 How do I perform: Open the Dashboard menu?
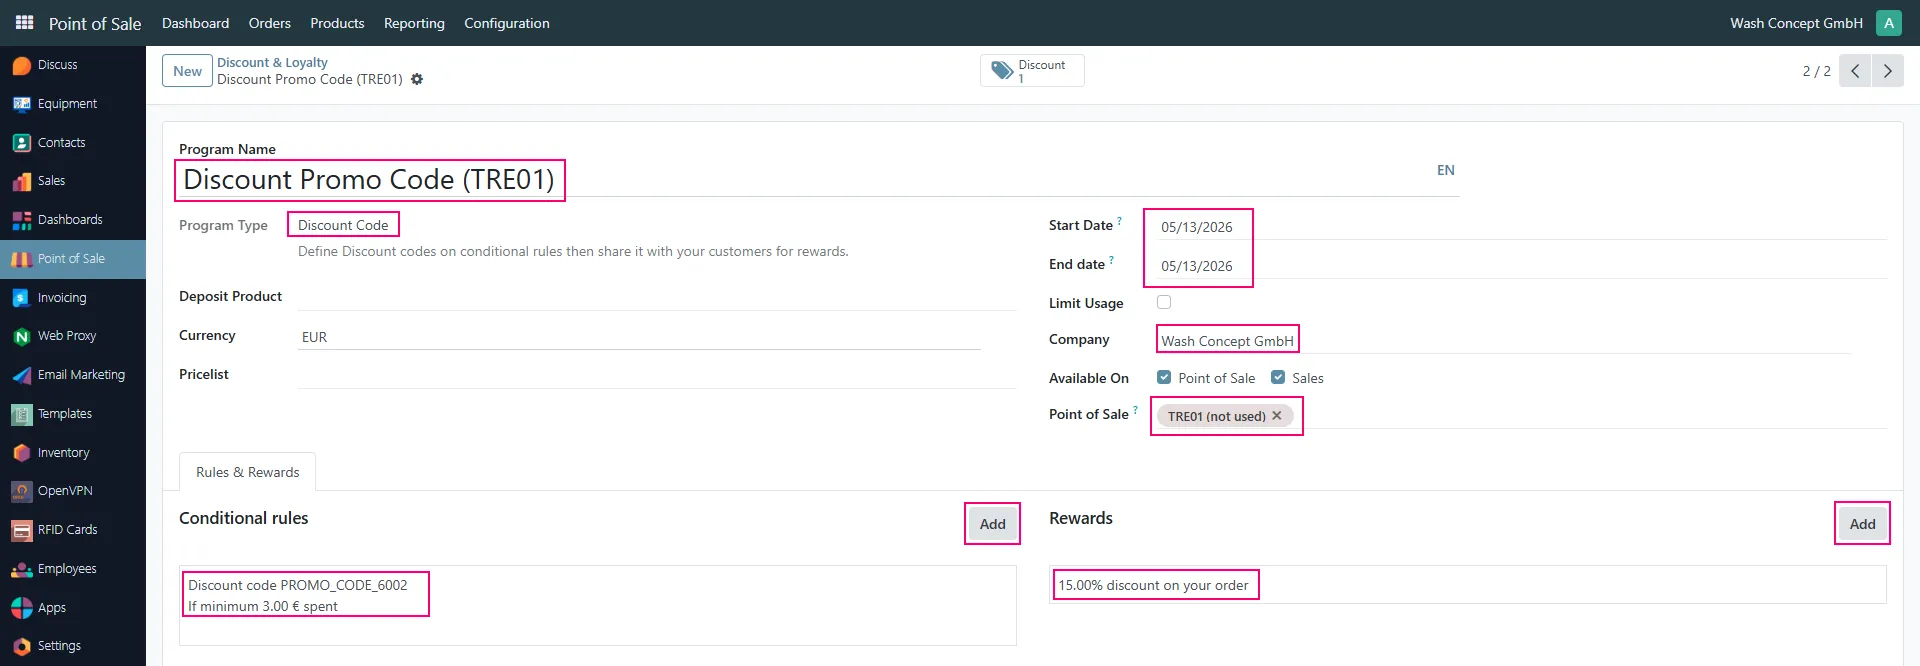pos(195,23)
